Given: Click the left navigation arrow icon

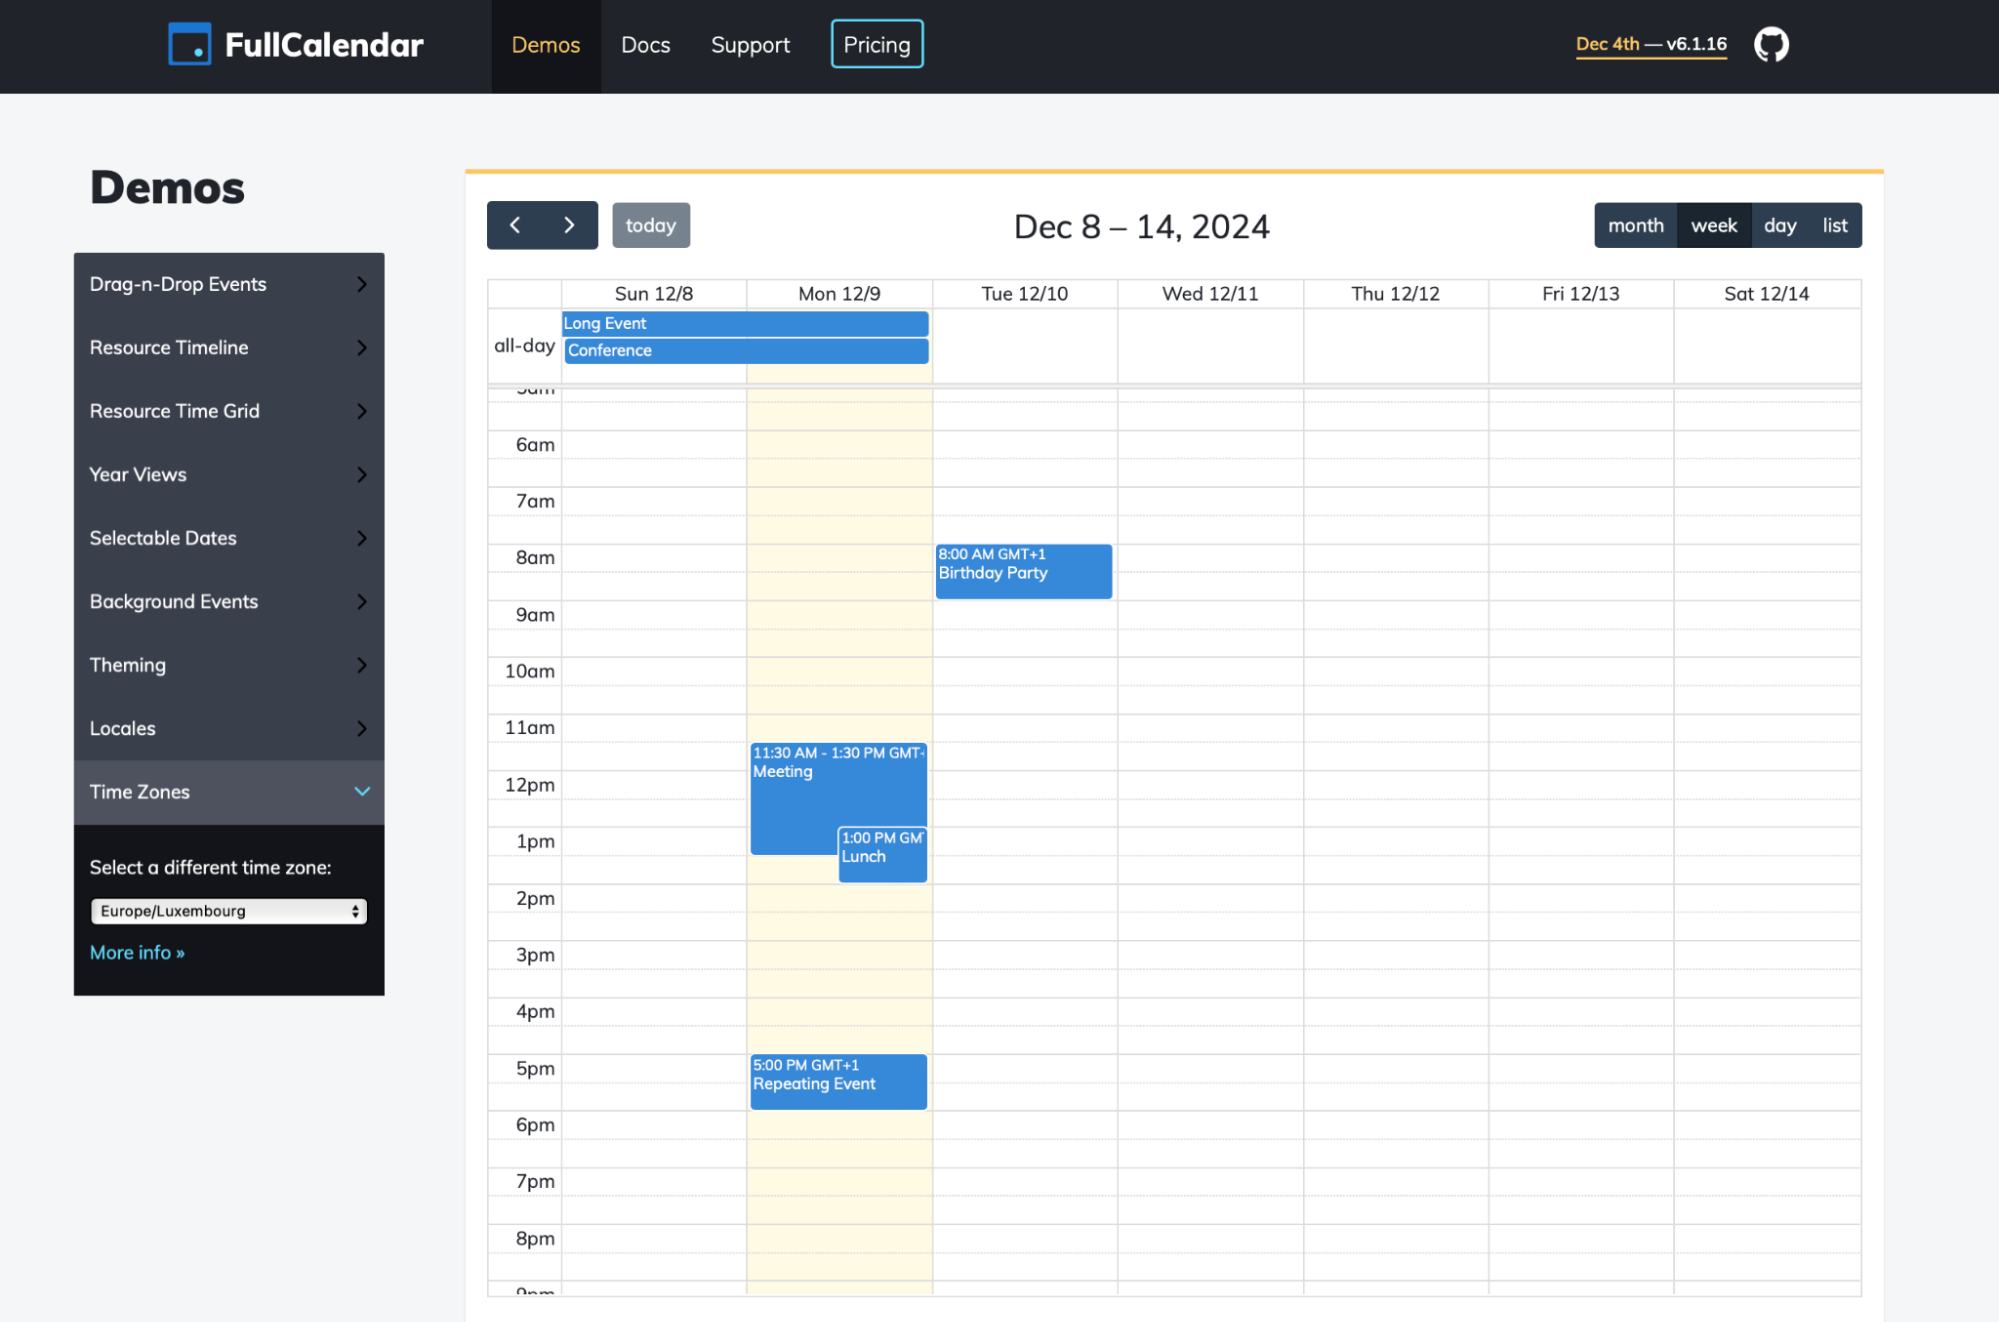Looking at the screenshot, I should (515, 224).
